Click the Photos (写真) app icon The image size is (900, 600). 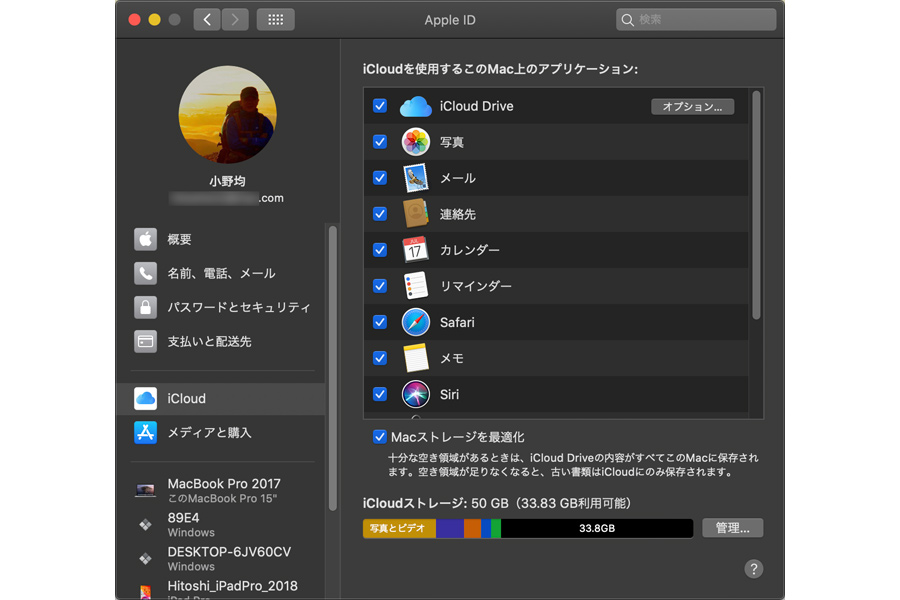415,142
